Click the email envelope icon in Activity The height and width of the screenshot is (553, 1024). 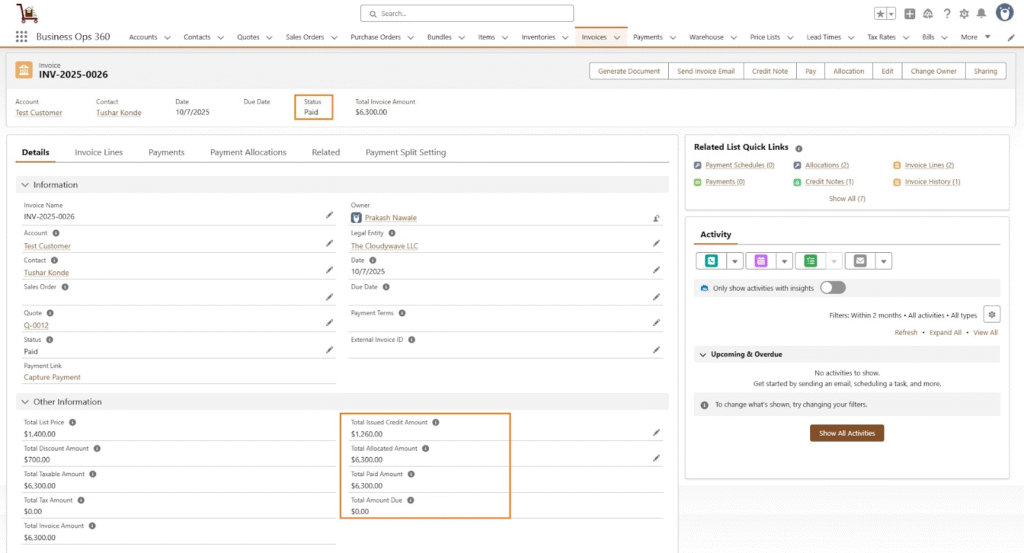[859, 261]
